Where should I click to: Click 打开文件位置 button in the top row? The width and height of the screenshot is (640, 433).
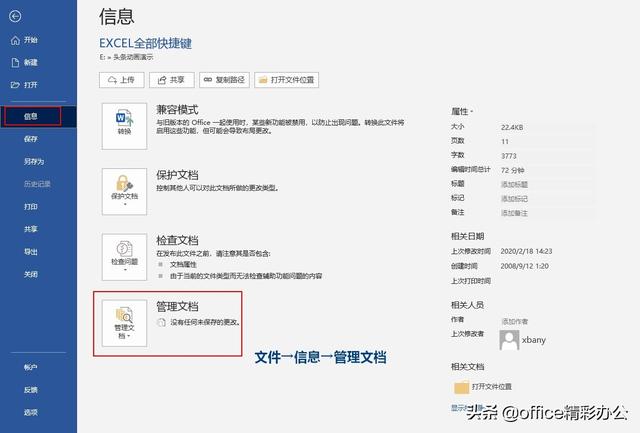point(287,80)
